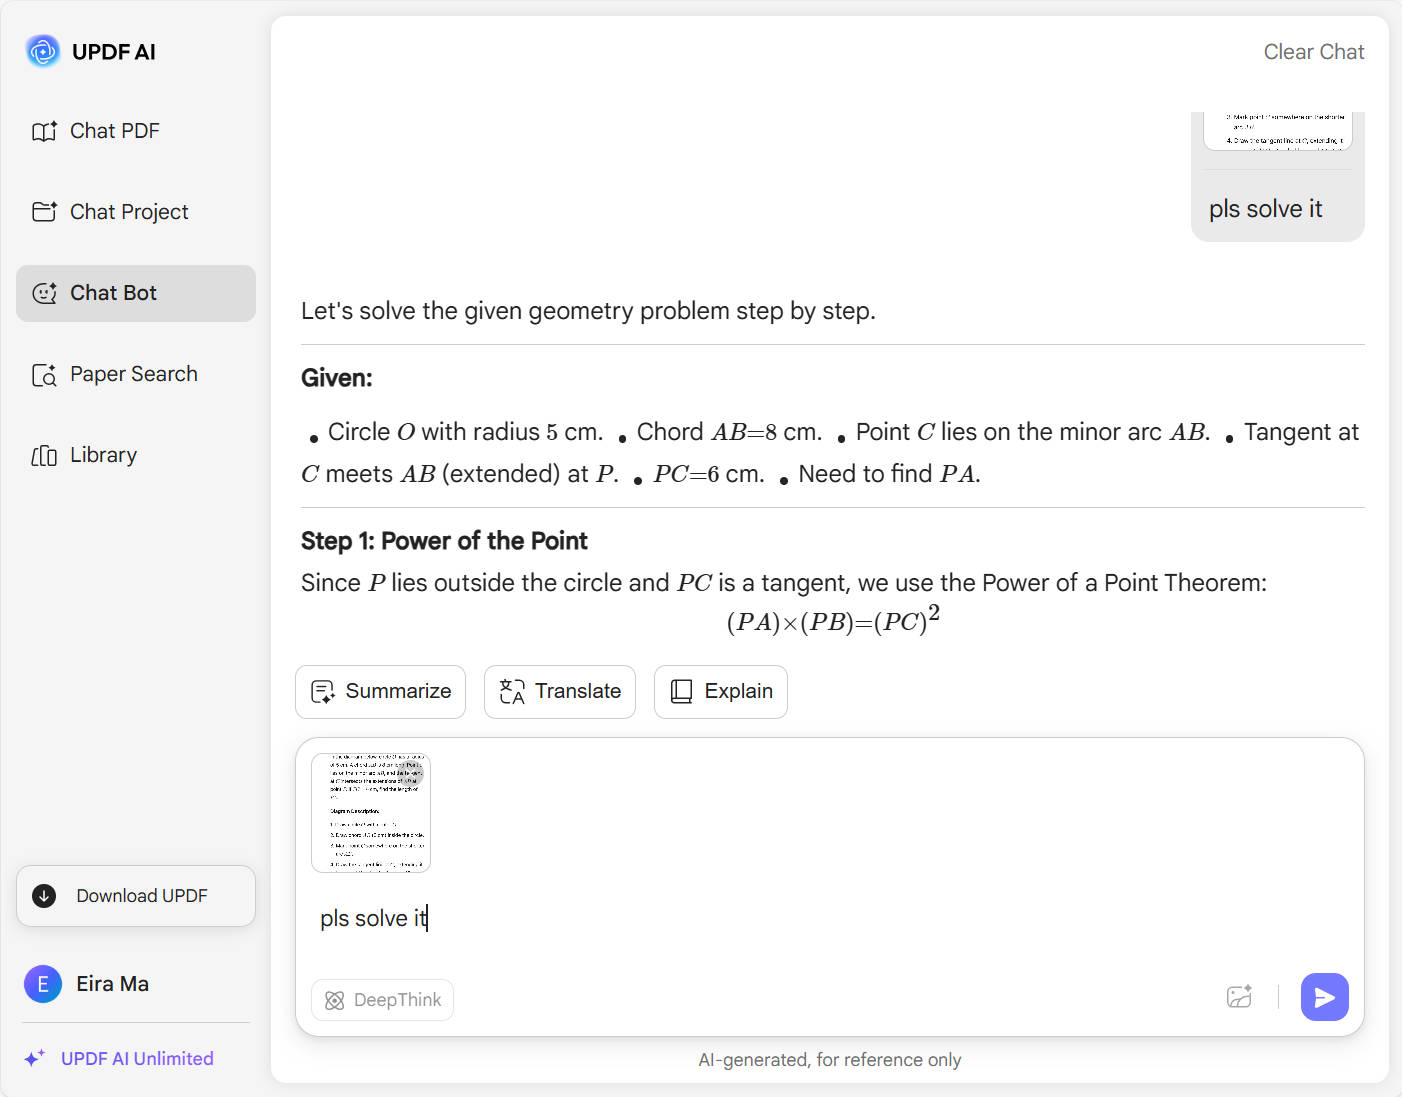Click the Download UPDF button
This screenshot has height=1097, width=1402.
(136, 896)
